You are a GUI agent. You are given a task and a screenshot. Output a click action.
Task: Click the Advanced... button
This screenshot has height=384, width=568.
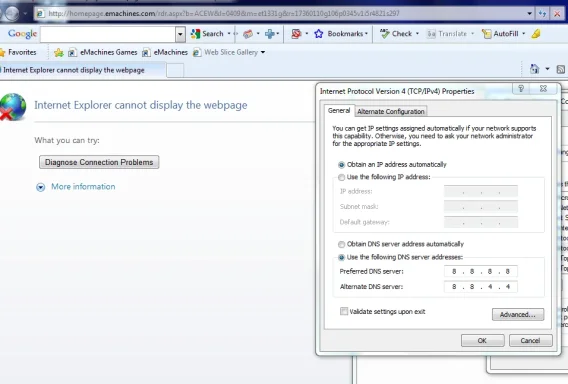tap(518, 314)
